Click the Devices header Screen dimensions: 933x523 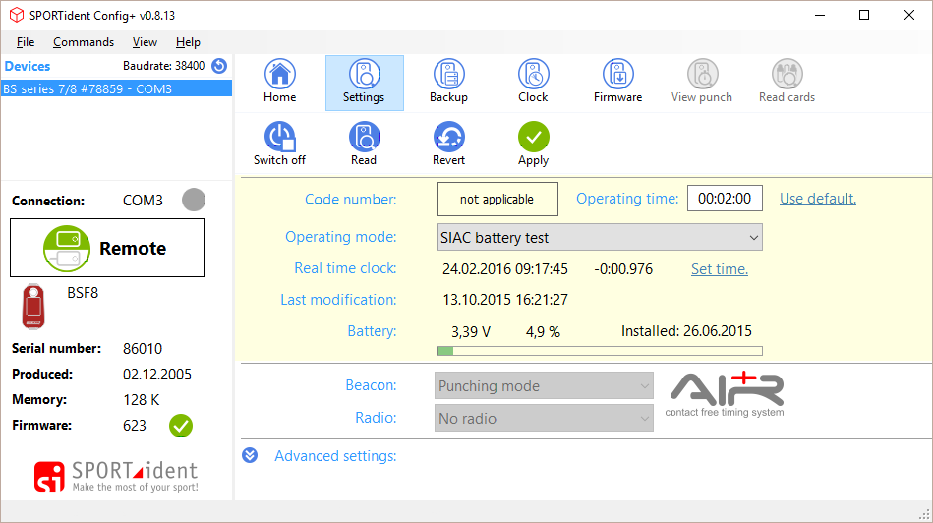27,66
